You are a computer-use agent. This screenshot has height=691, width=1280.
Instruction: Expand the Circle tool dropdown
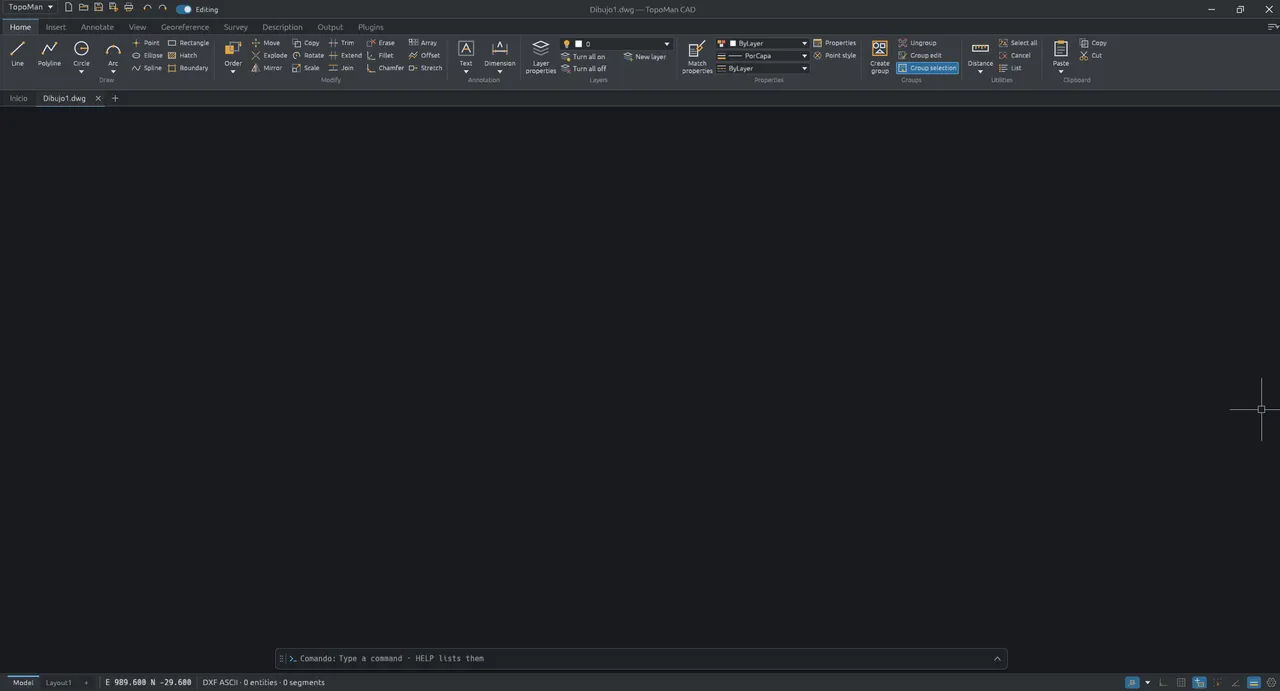(x=81, y=72)
